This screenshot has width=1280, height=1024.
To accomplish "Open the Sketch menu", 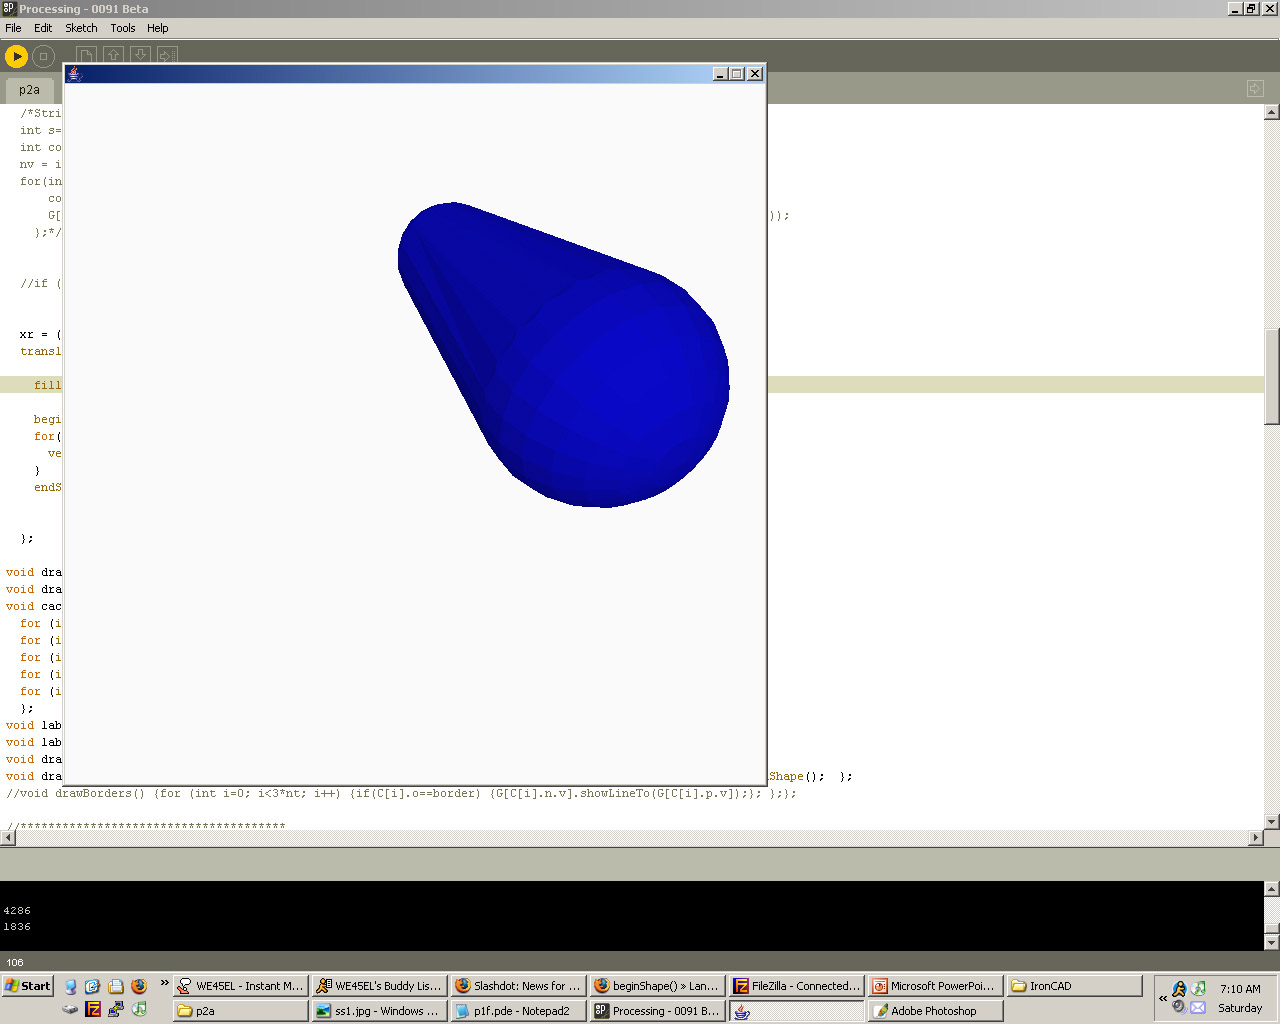I will tap(81, 28).
